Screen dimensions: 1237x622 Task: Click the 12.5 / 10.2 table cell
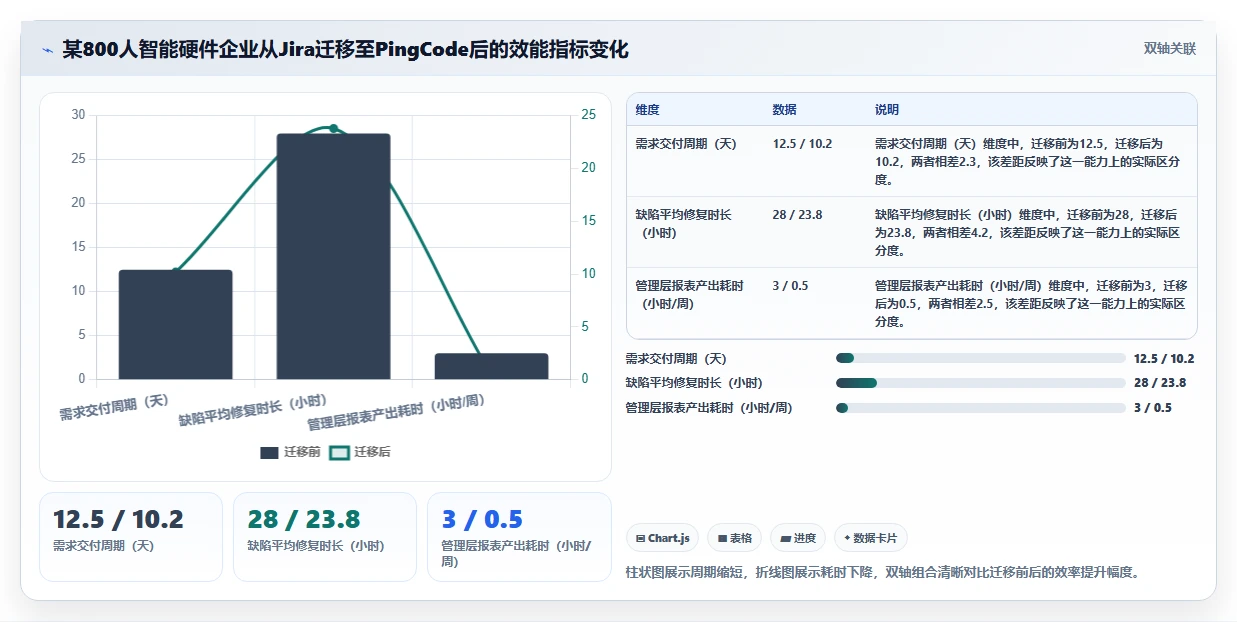[x=802, y=144]
